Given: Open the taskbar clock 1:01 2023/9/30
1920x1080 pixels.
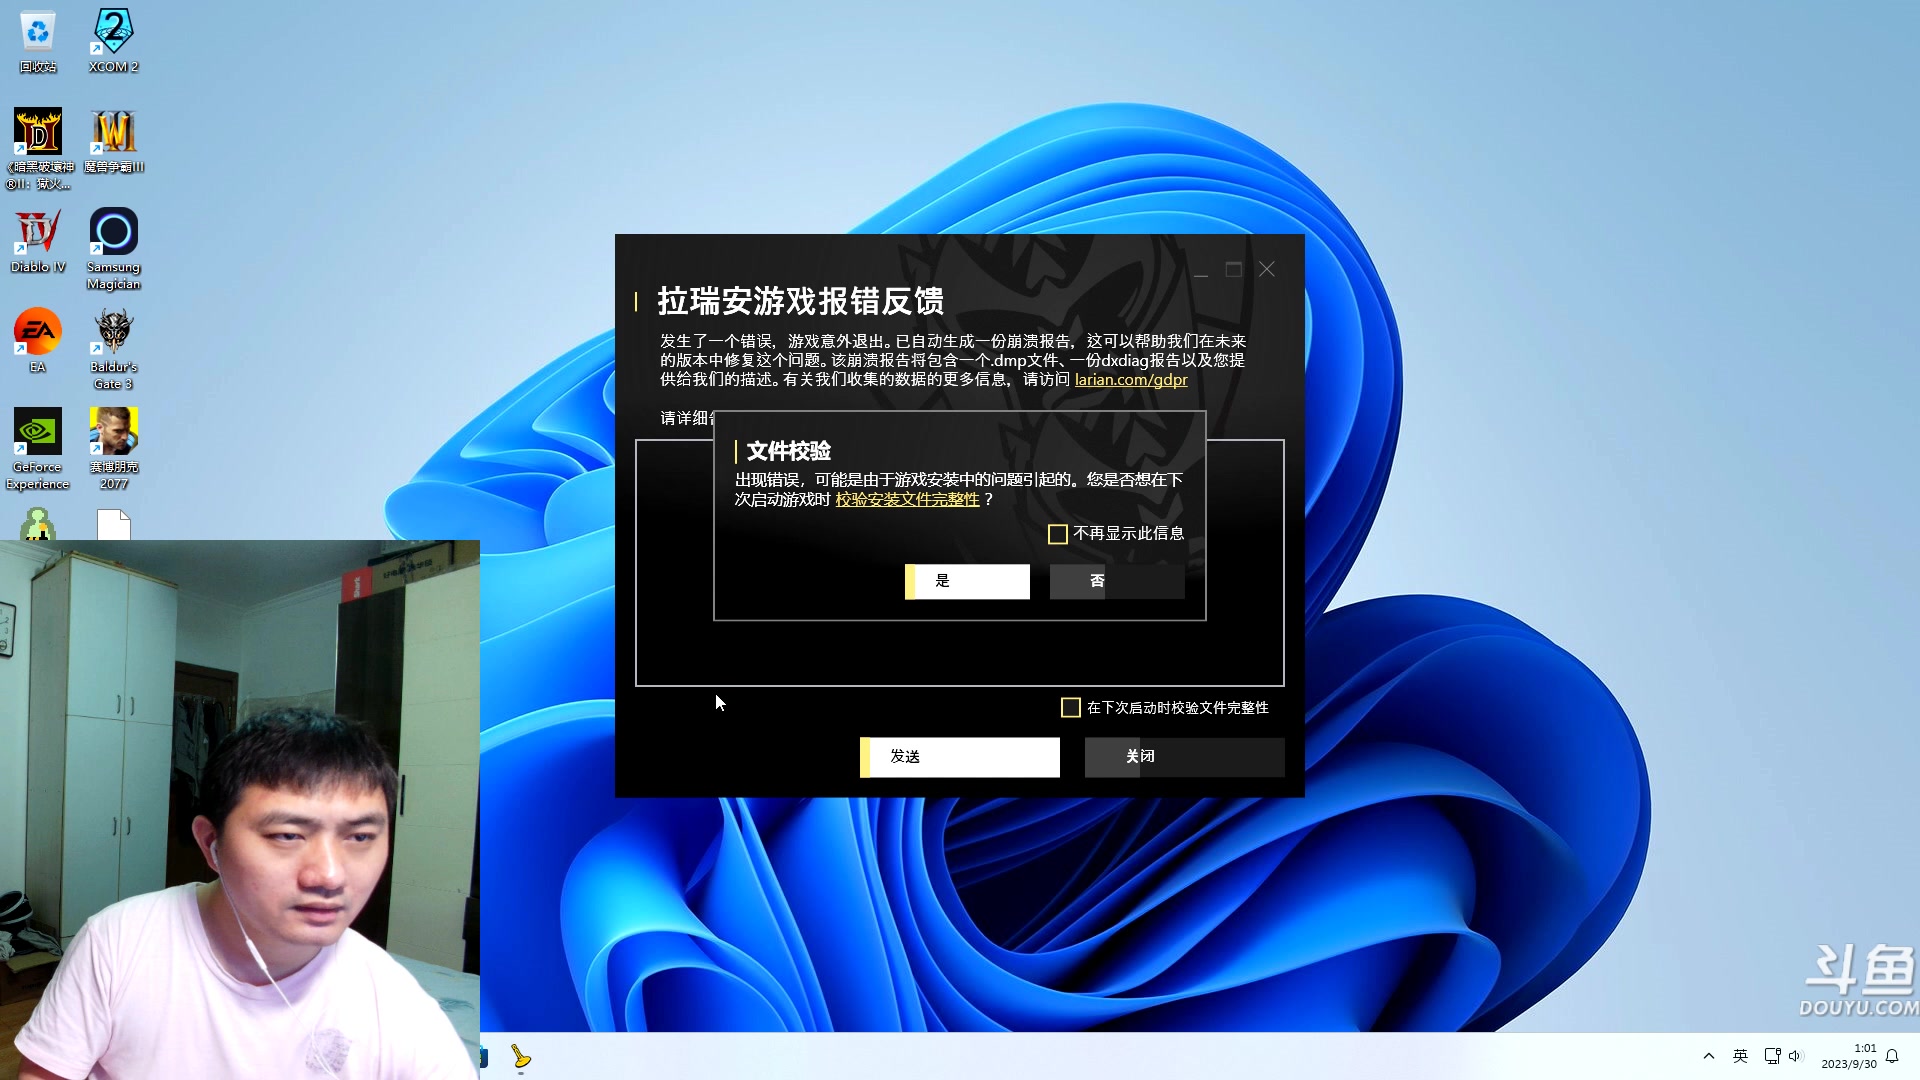Looking at the screenshot, I should [x=1849, y=1056].
